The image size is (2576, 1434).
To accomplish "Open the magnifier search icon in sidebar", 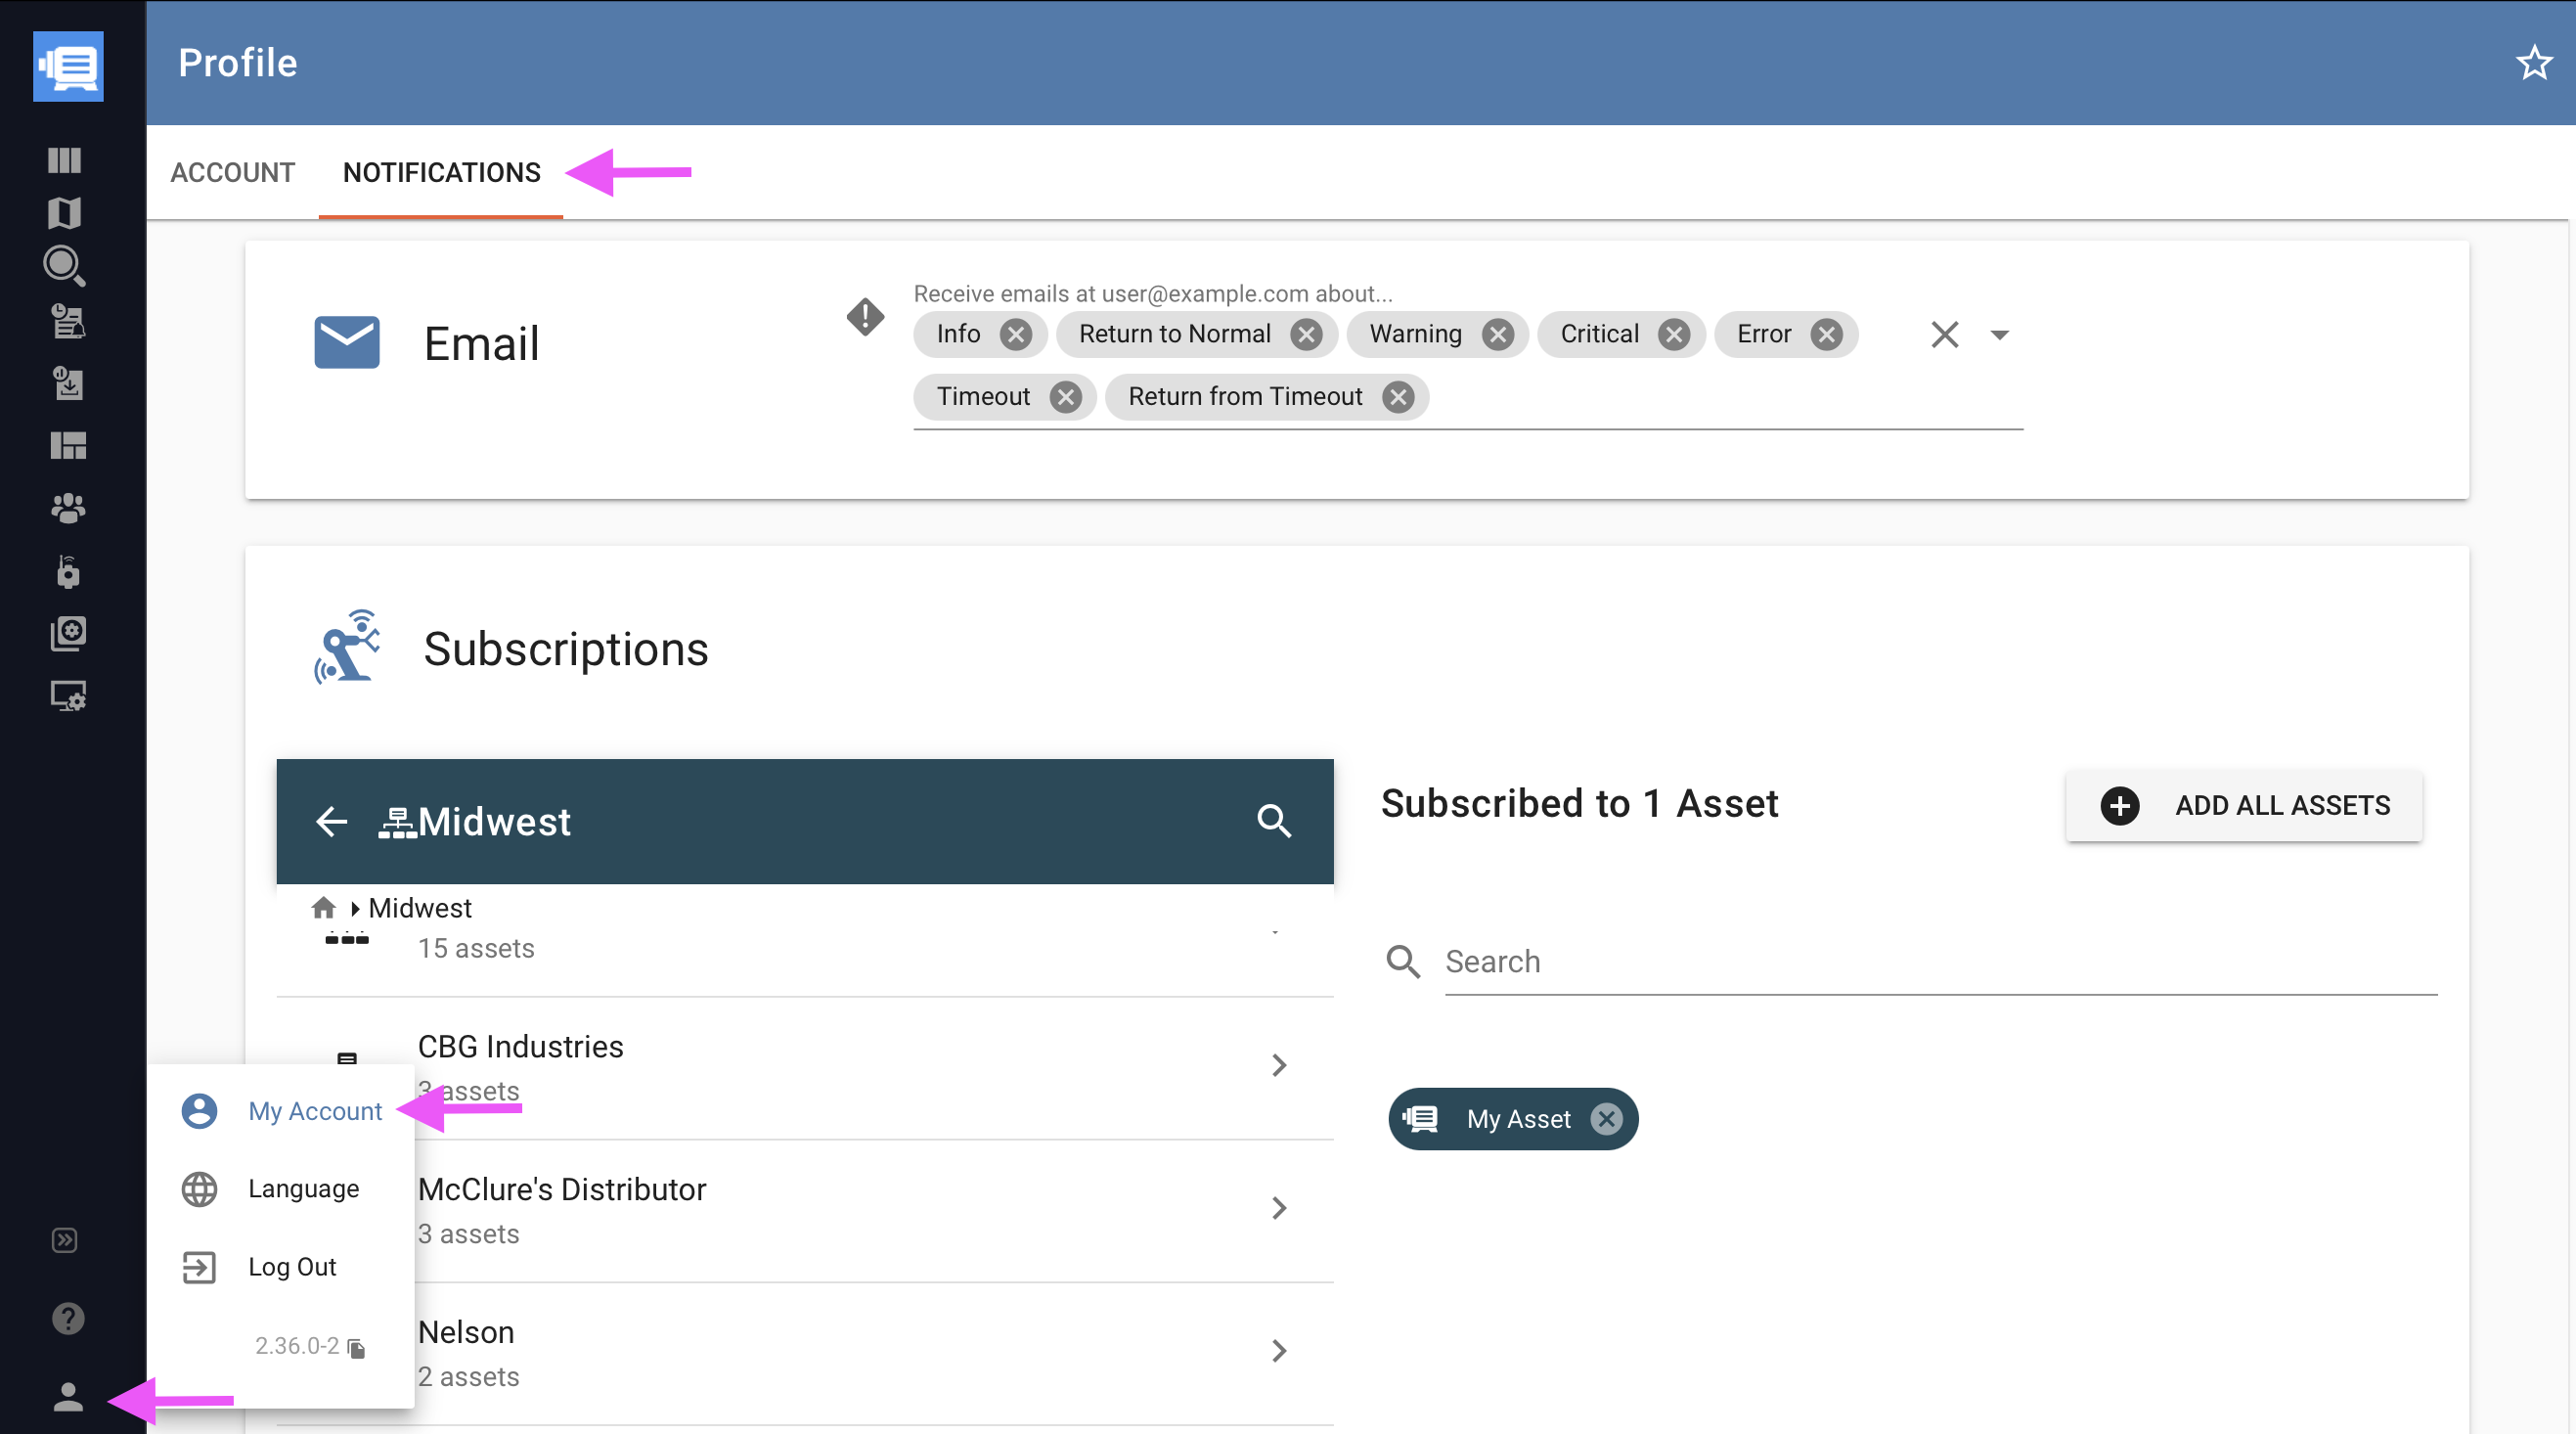I will point(65,266).
